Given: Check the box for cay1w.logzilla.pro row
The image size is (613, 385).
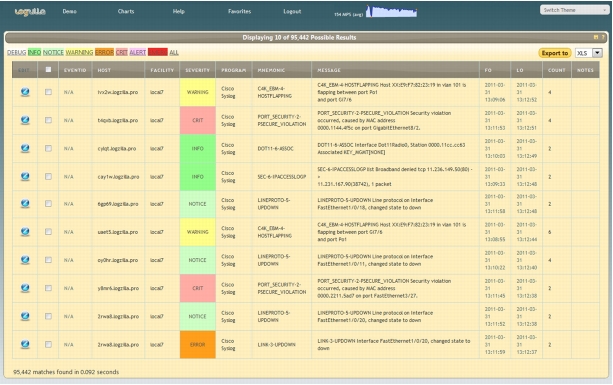Looking at the screenshot, I should coord(48,176).
